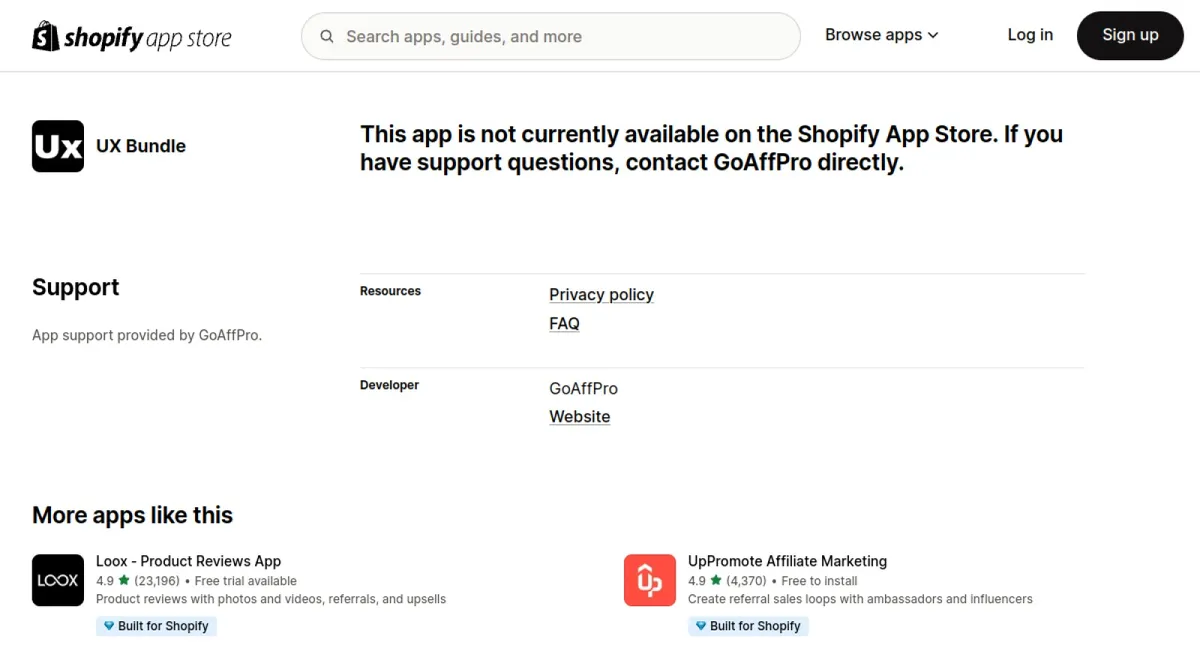This screenshot has width=1200, height=650.
Task: Click the UpPromote green rating star
Action: (x=716, y=580)
